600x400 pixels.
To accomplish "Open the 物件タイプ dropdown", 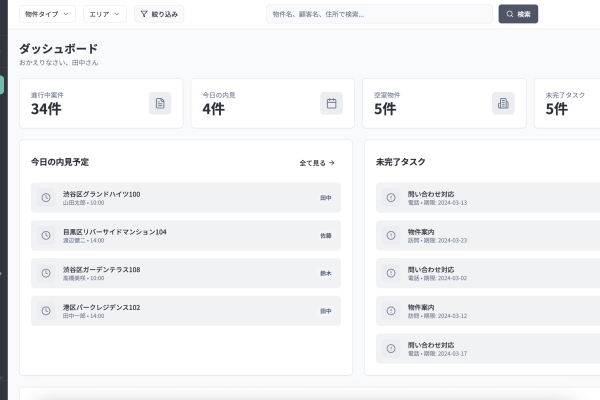I will coord(47,14).
